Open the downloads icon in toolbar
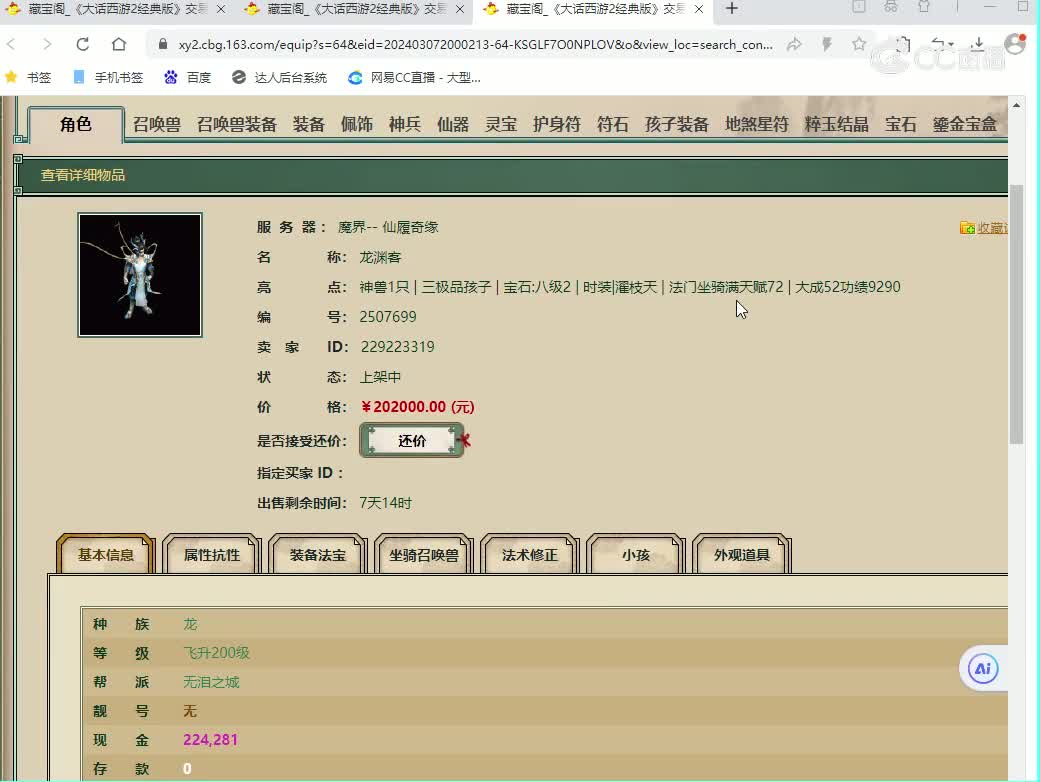Viewport: 1040px width, 782px height. [978, 44]
